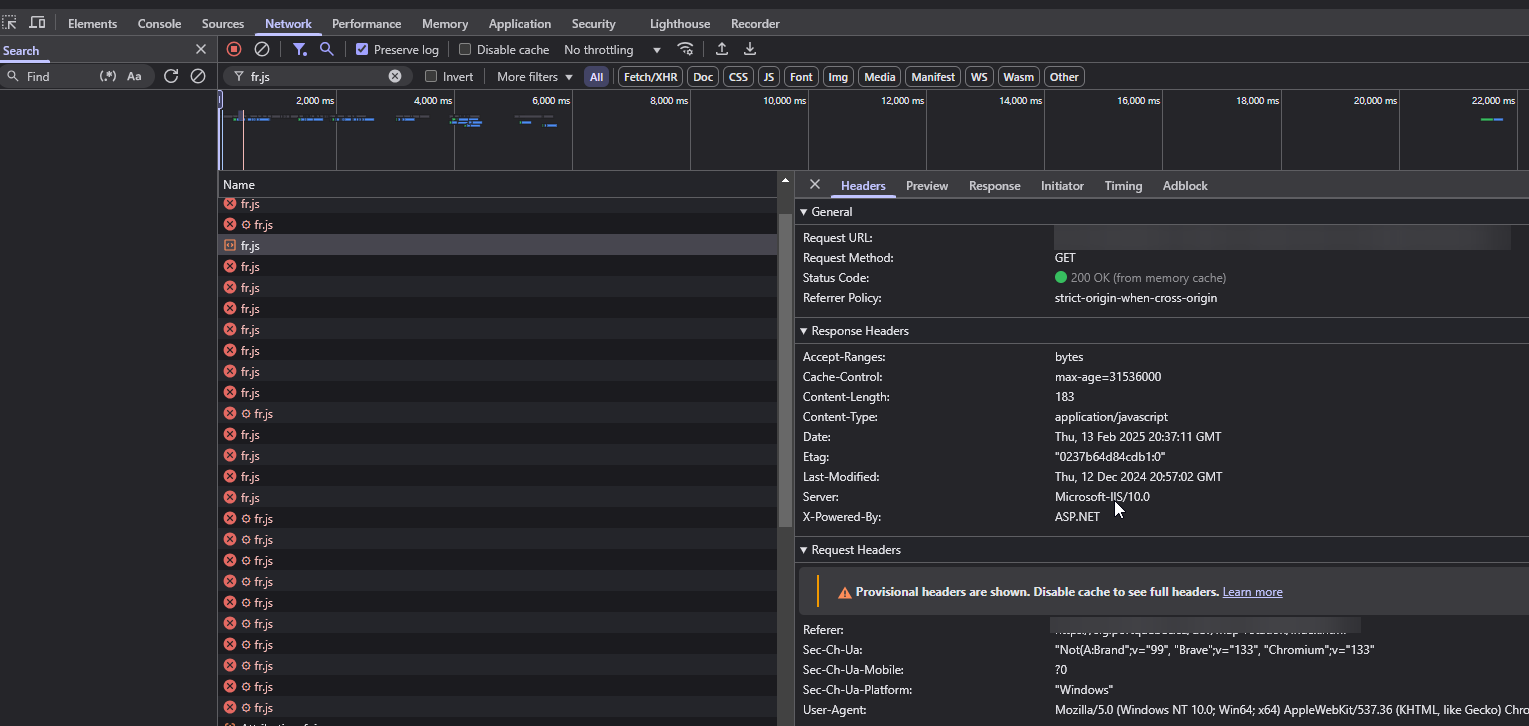The height and width of the screenshot is (726, 1529).
Task: Select the inspect element picker icon
Action: (10, 22)
